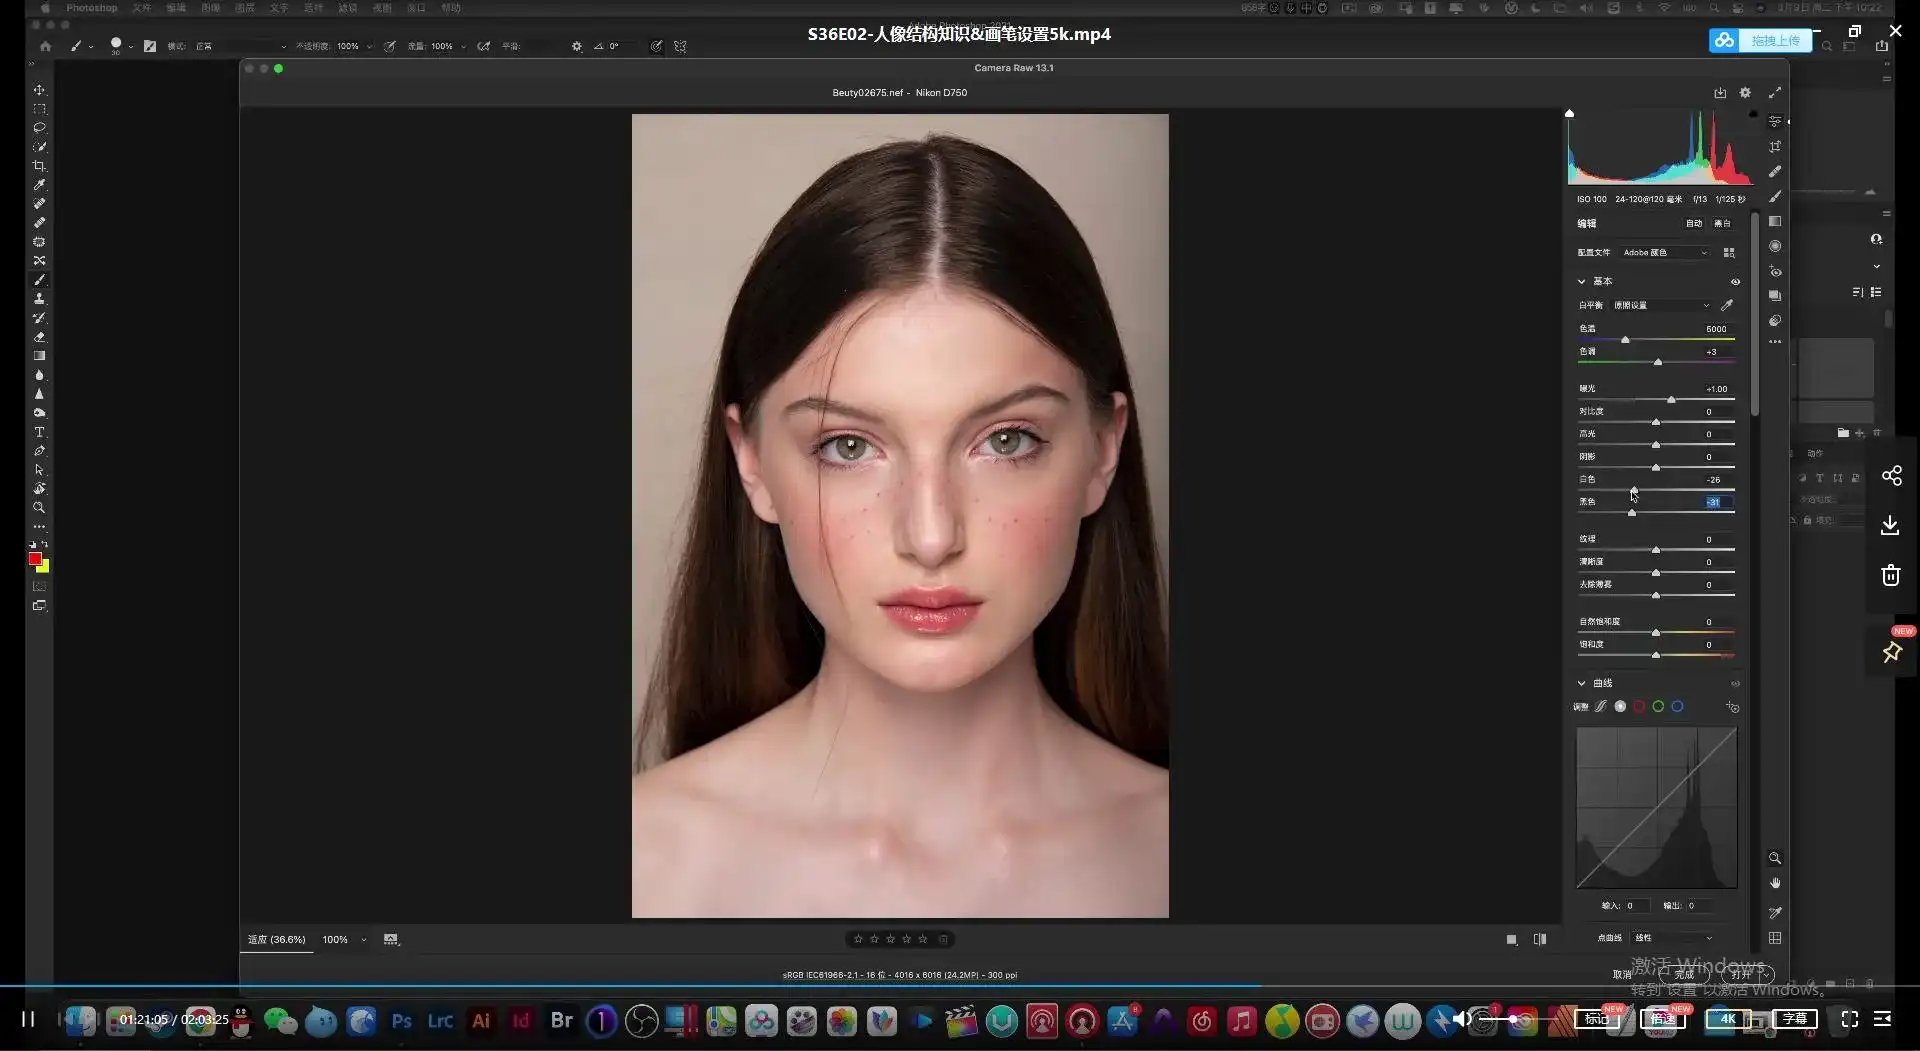
Task: Open the zoom level 100% dropdown menu
Action: point(363,940)
